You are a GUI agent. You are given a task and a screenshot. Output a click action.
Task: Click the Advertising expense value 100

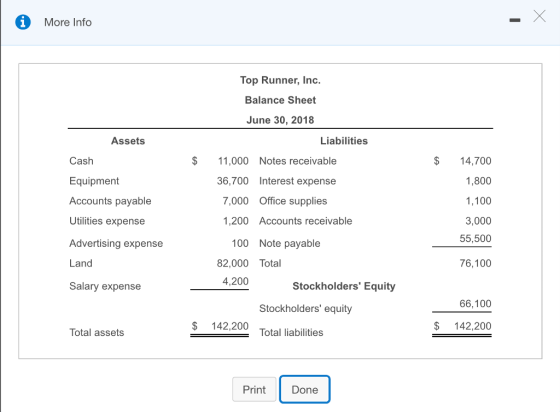pyautogui.click(x=240, y=243)
